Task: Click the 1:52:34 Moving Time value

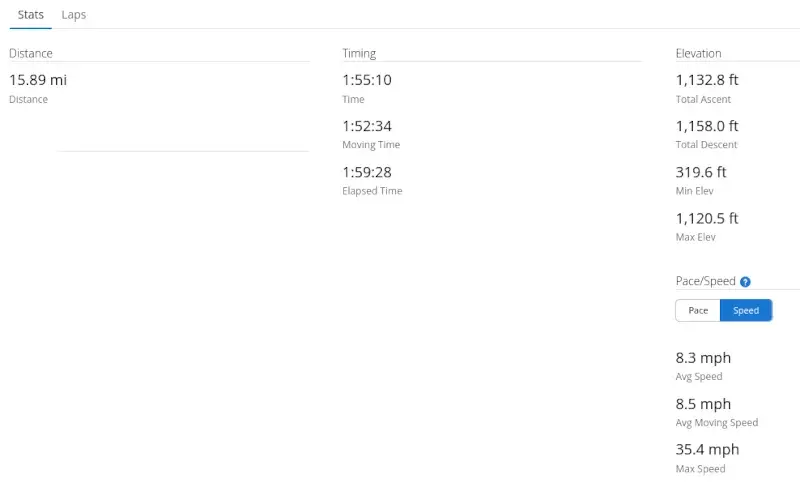Action: 367,126
